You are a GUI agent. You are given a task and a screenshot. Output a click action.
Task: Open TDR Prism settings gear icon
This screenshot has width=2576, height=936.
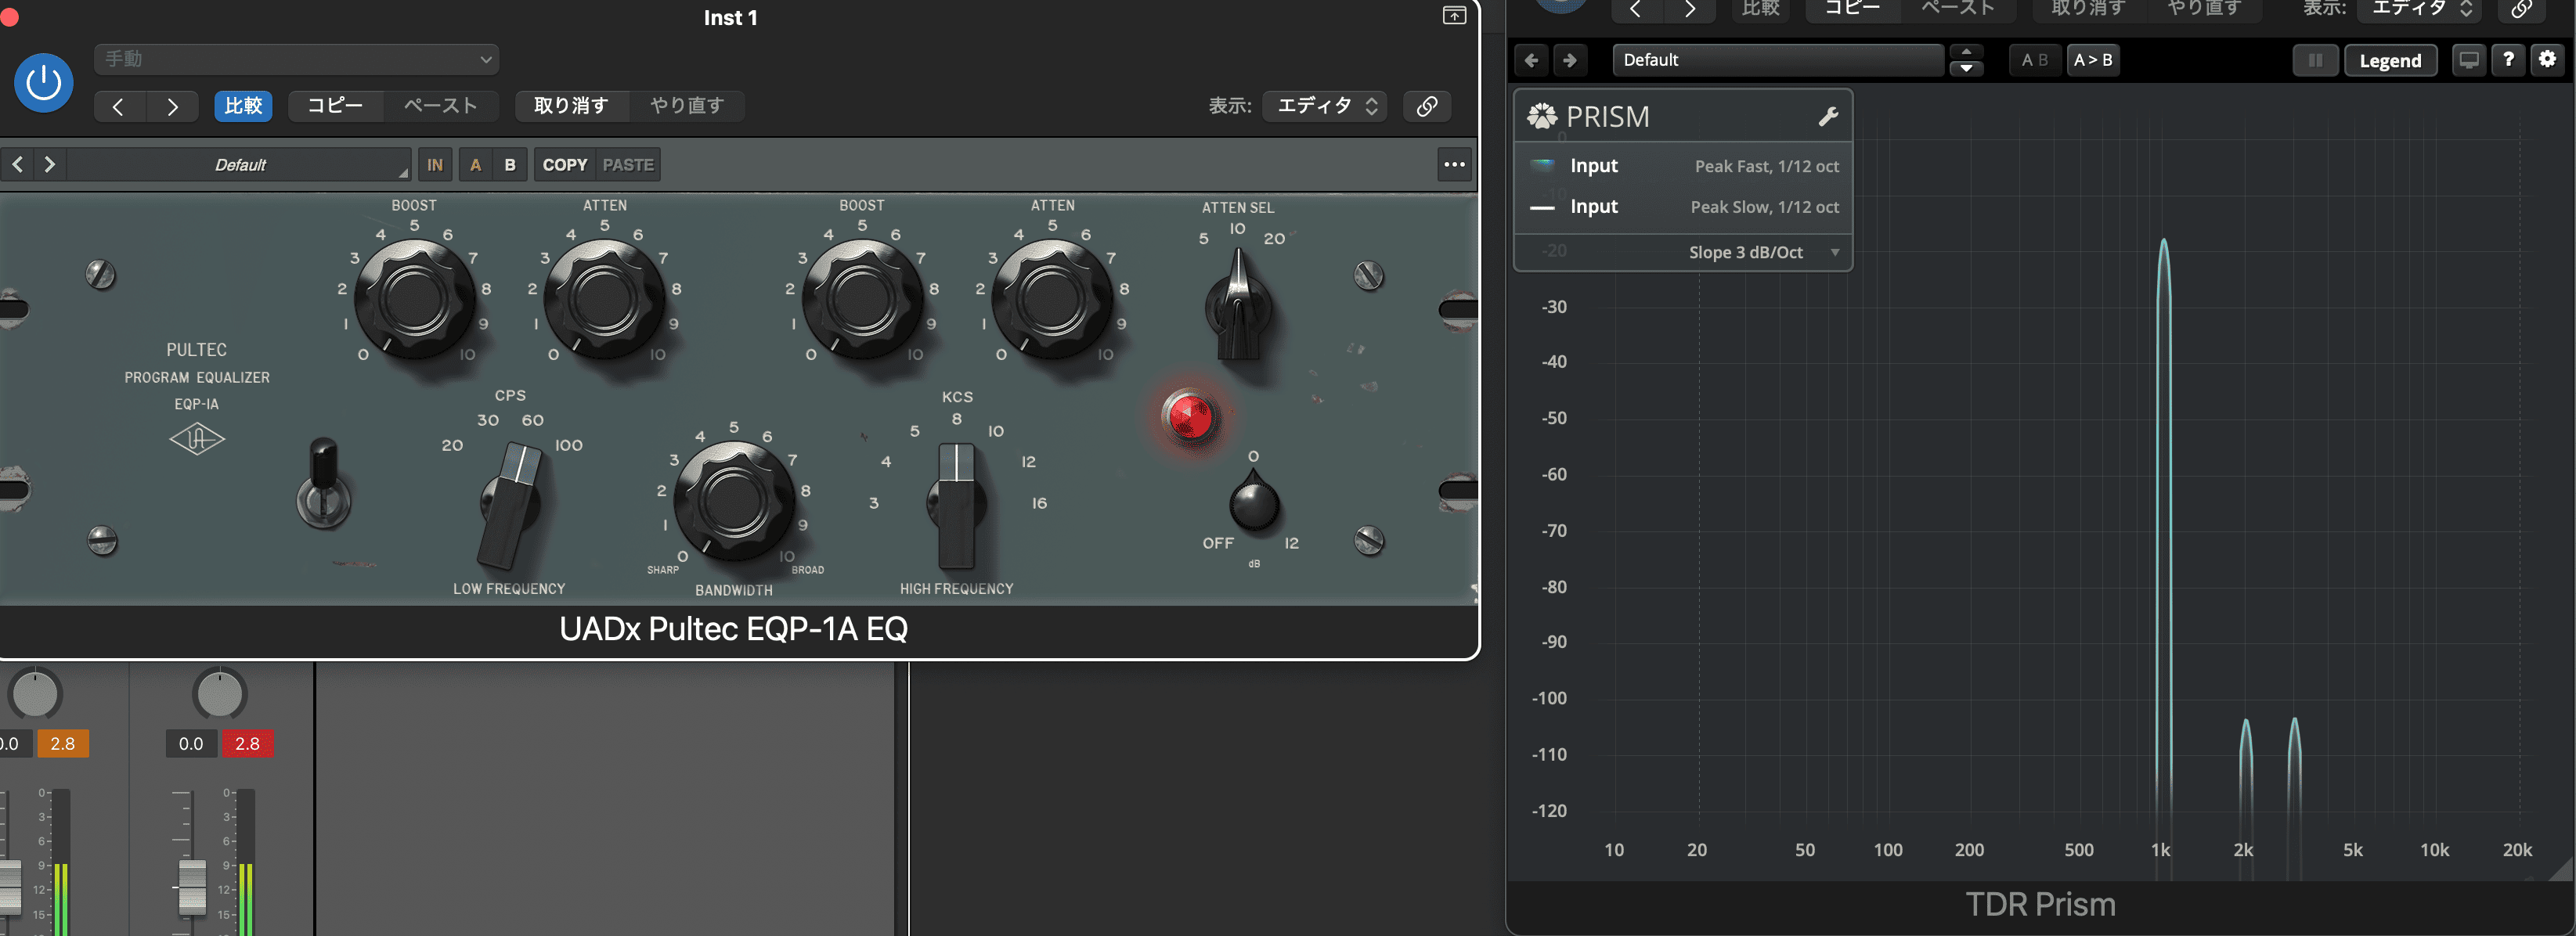click(2547, 60)
